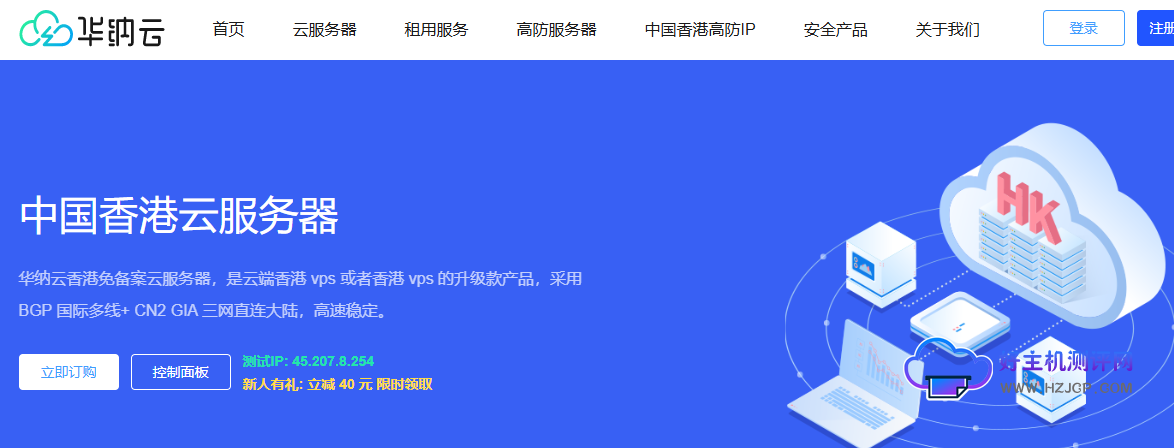Open the 中国香港高防IP menu
Viewport: 1174px width, 448px height.
tap(700, 30)
